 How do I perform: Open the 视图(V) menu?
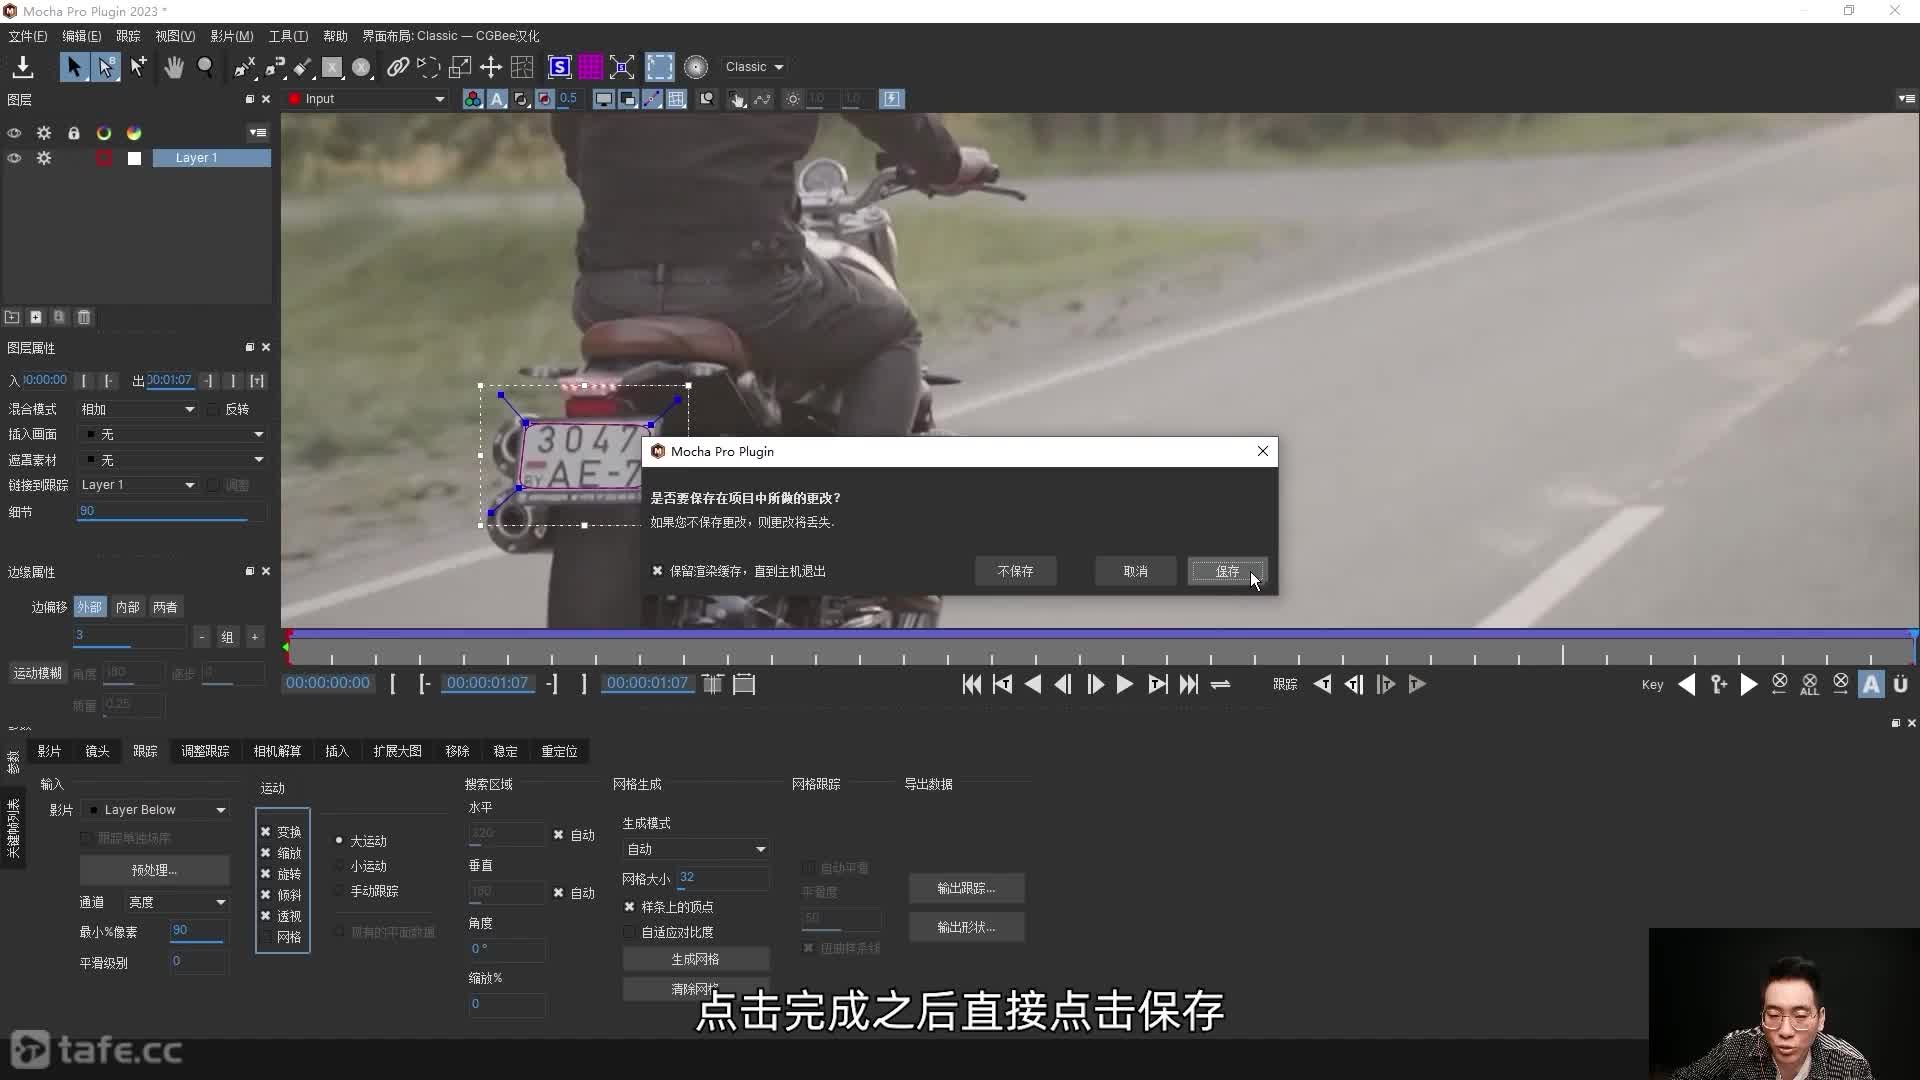[x=175, y=36]
